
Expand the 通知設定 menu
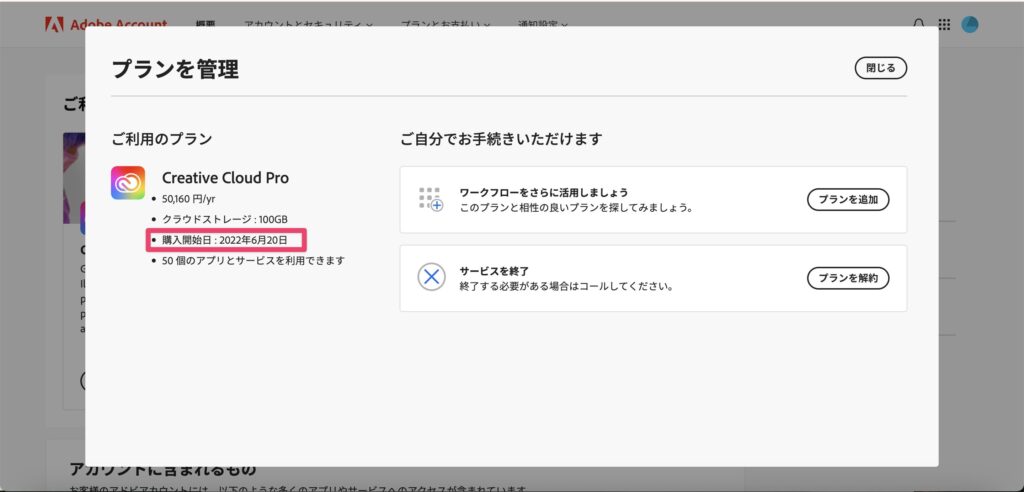pyautogui.click(x=541, y=25)
